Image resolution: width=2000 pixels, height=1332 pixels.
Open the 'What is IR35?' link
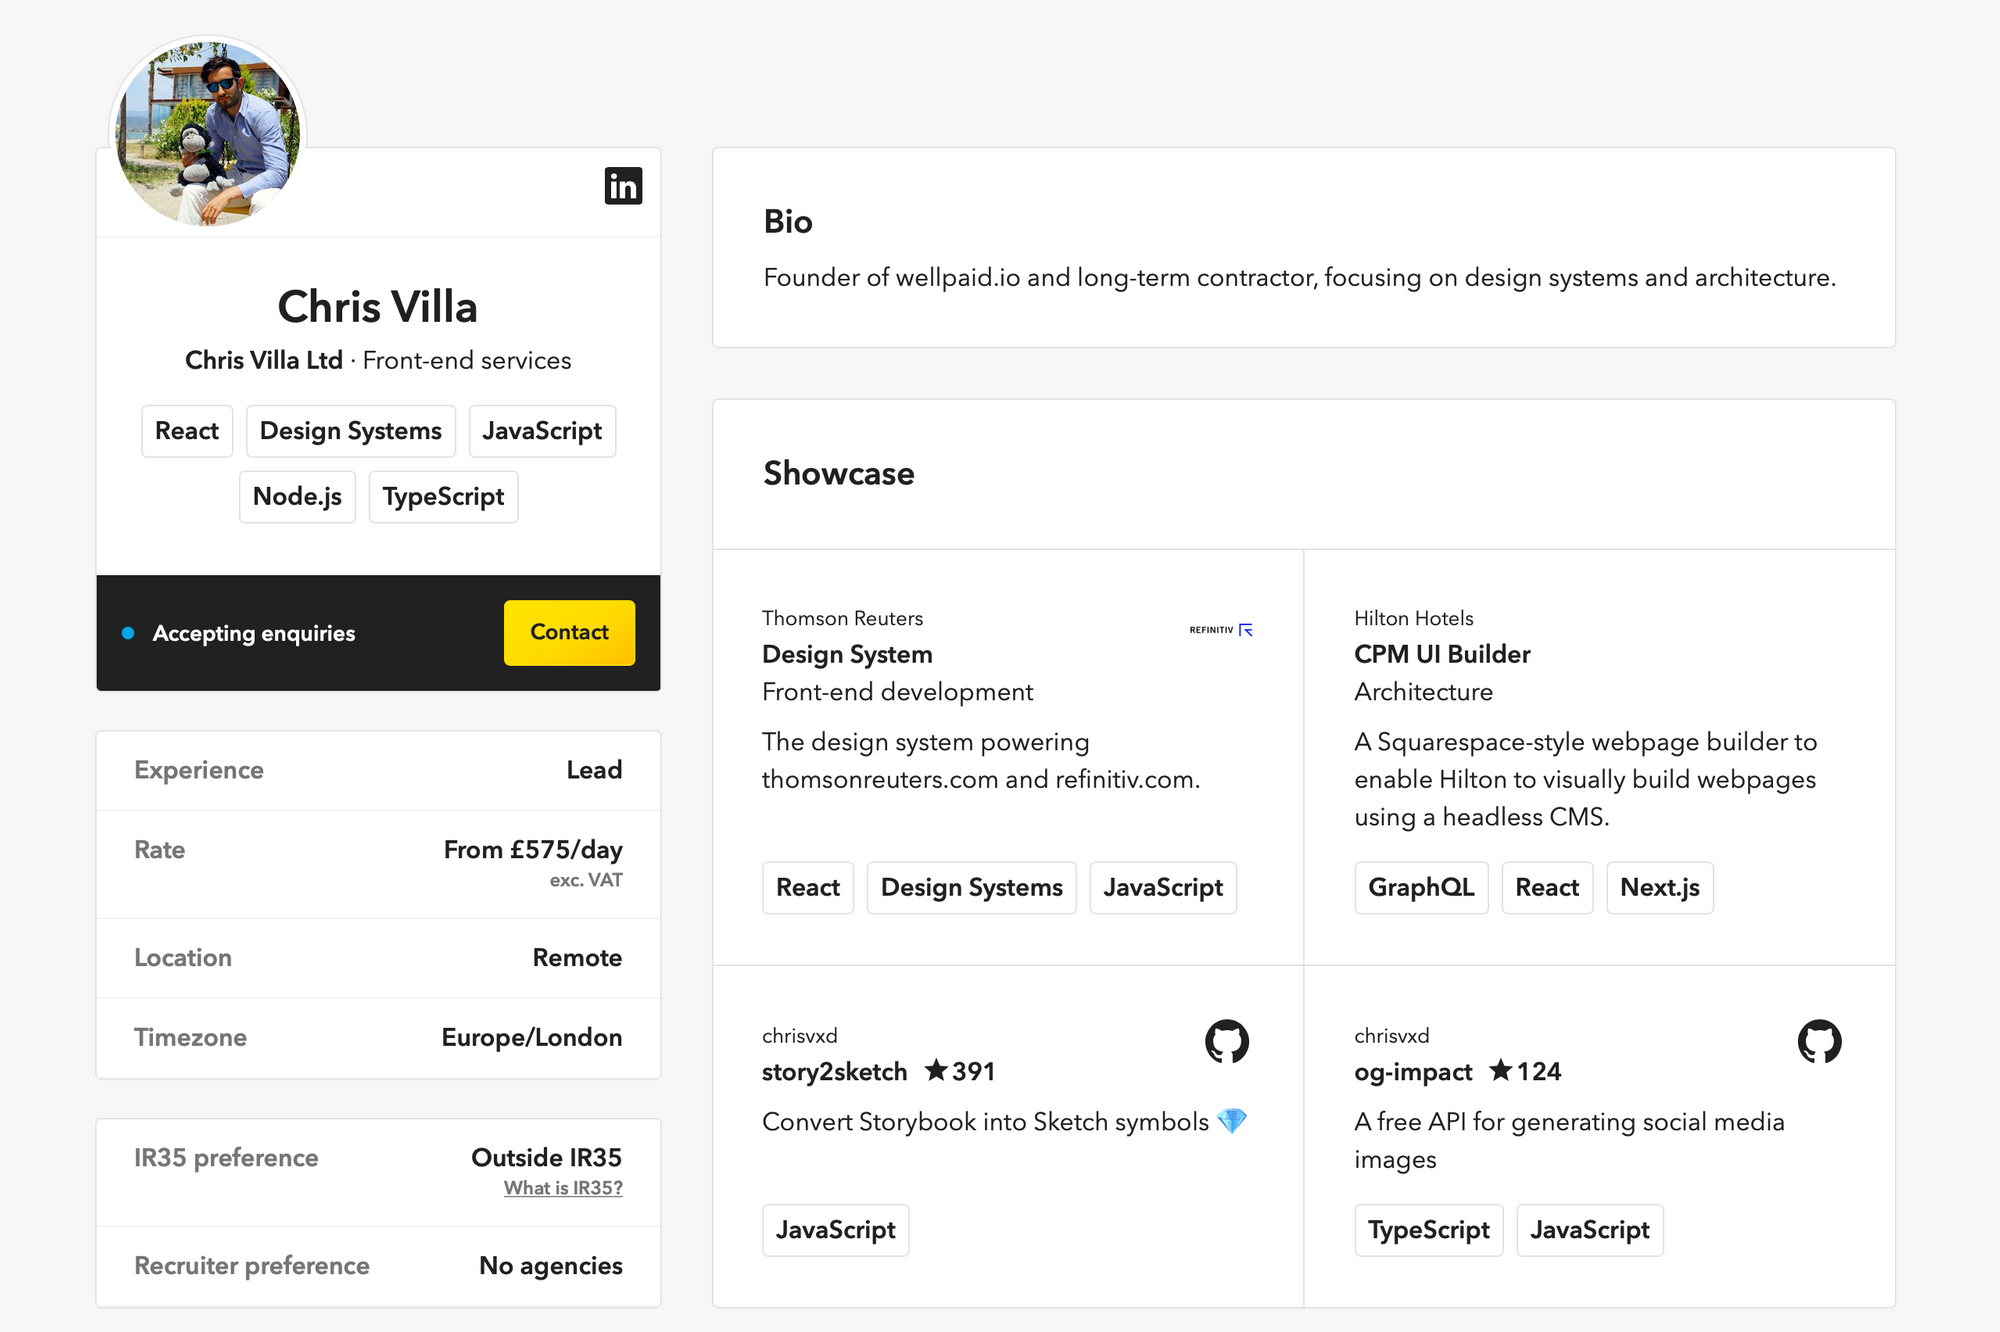[x=563, y=1188]
